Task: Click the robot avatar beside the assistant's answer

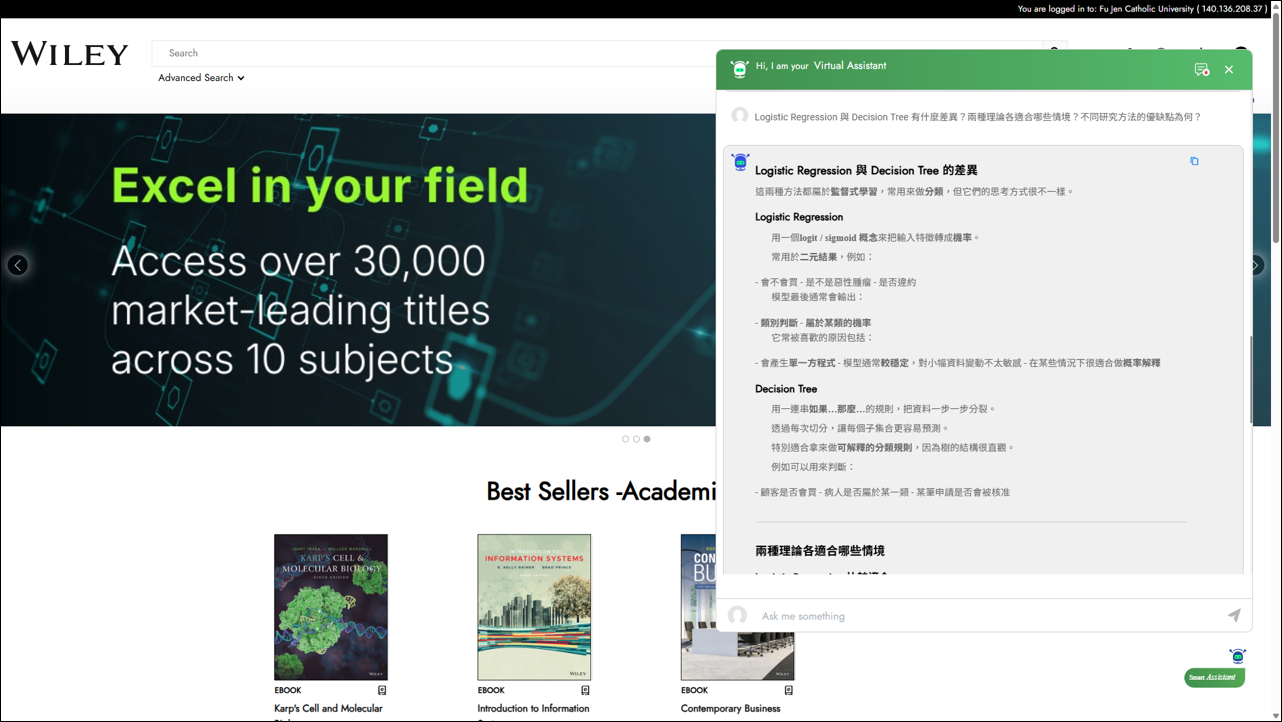Action: 740,162
